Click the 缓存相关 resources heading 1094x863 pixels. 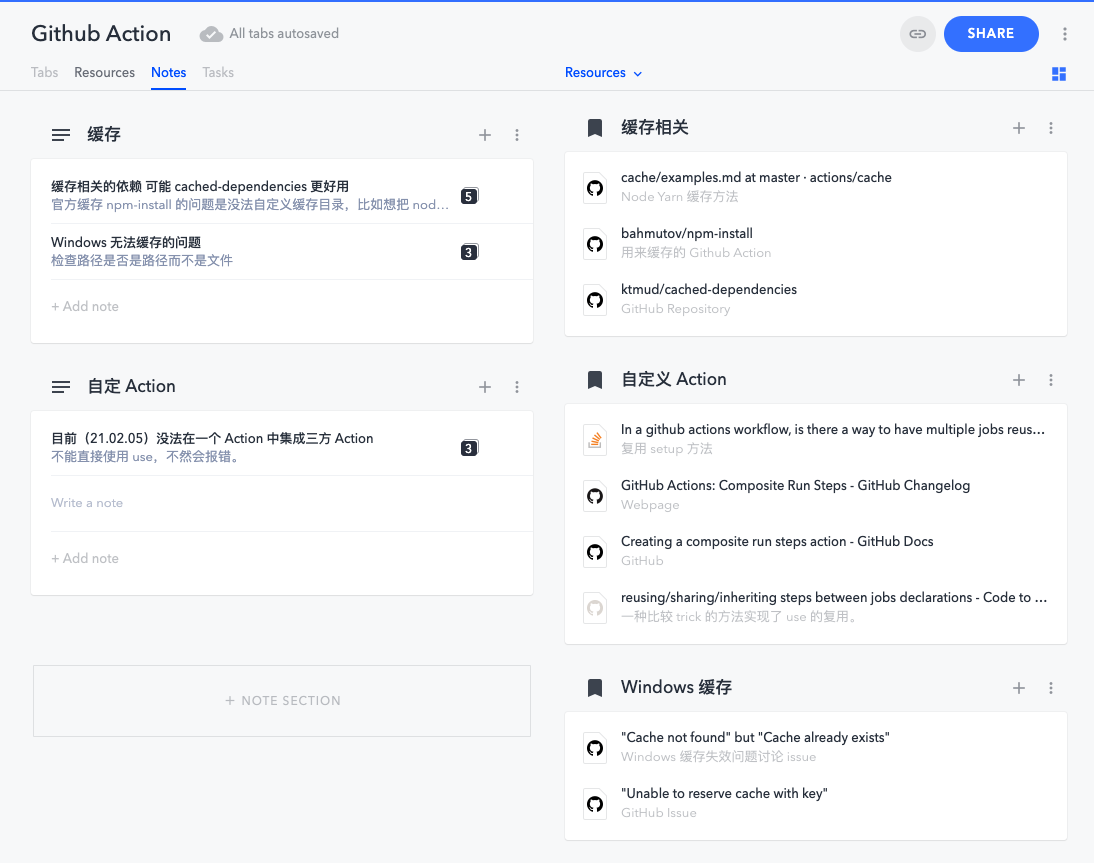coord(654,128)
